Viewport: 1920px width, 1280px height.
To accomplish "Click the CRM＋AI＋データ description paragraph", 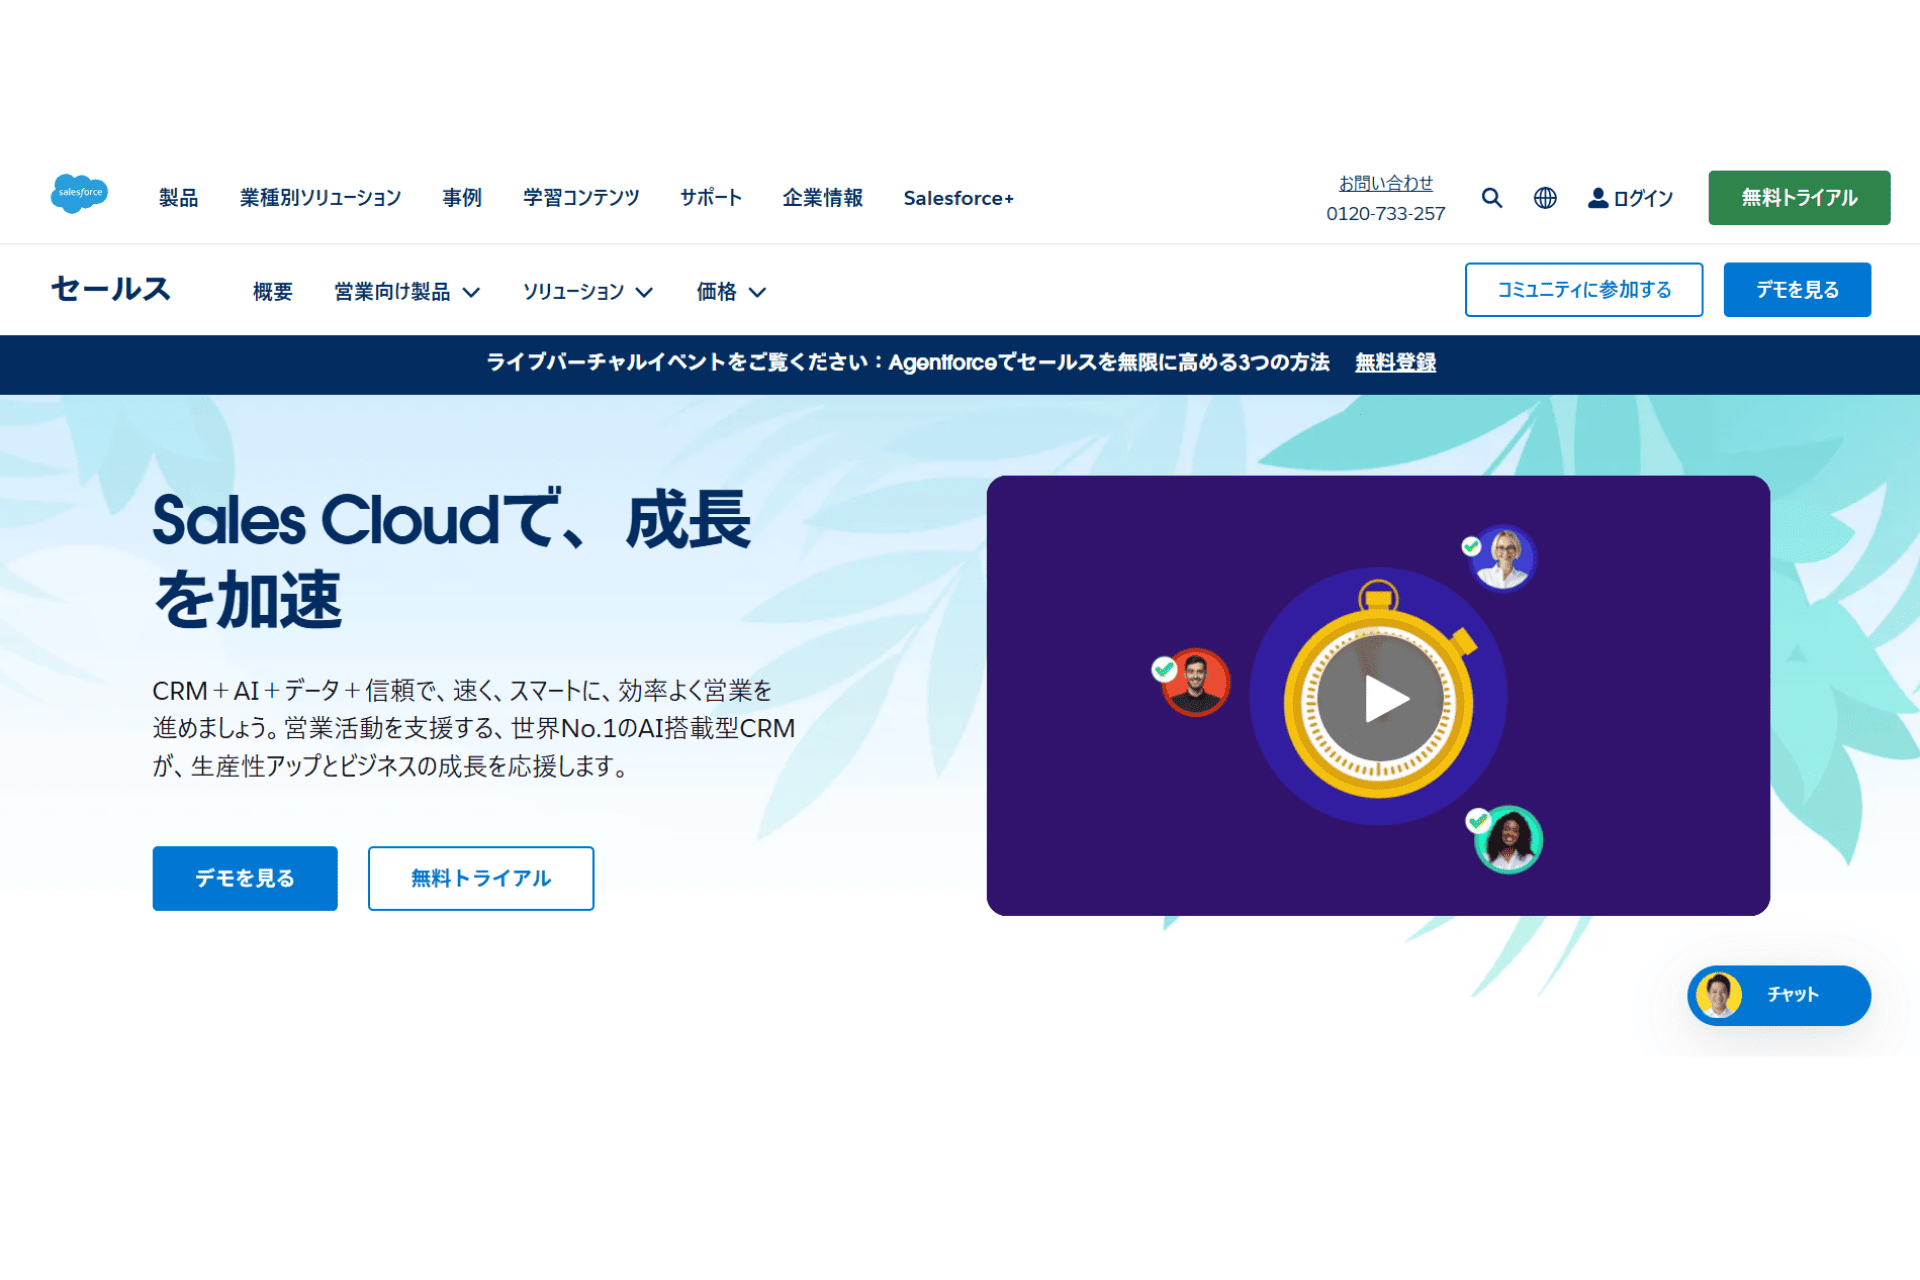I will point(473,729).
